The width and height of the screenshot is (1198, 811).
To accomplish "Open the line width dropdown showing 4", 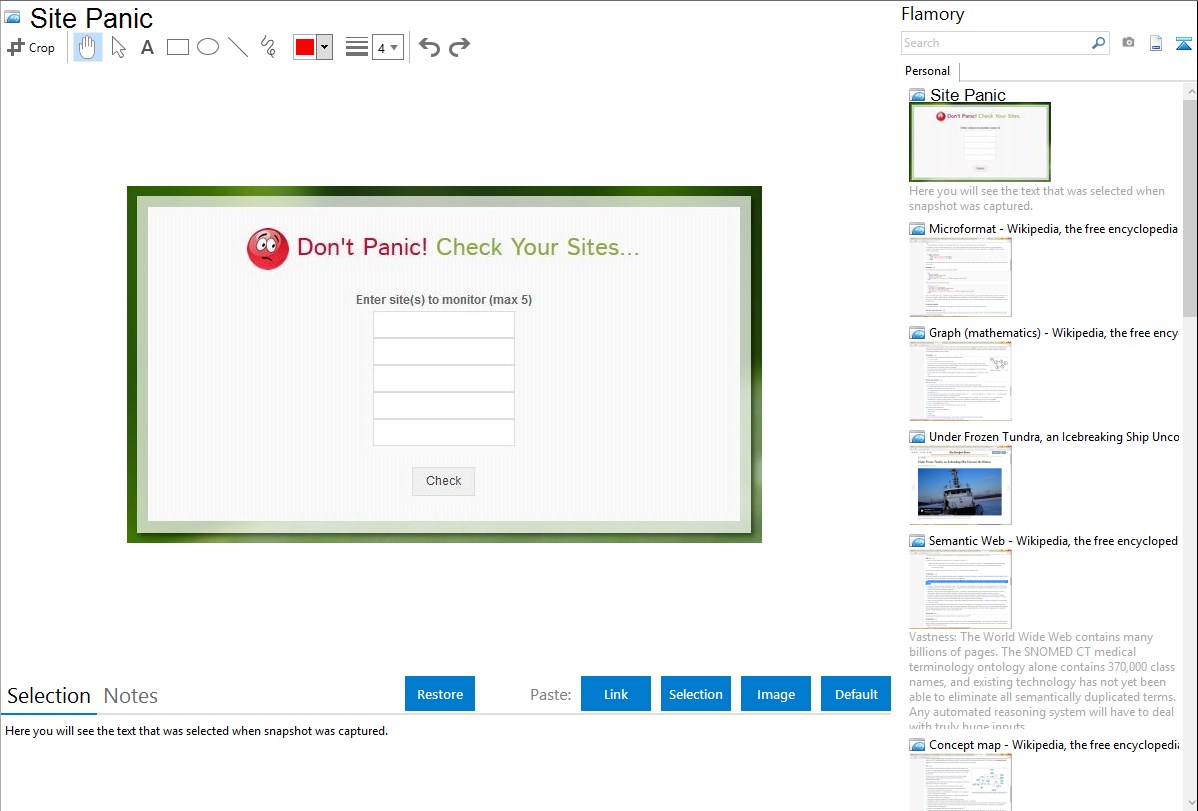I will point(388,47).
